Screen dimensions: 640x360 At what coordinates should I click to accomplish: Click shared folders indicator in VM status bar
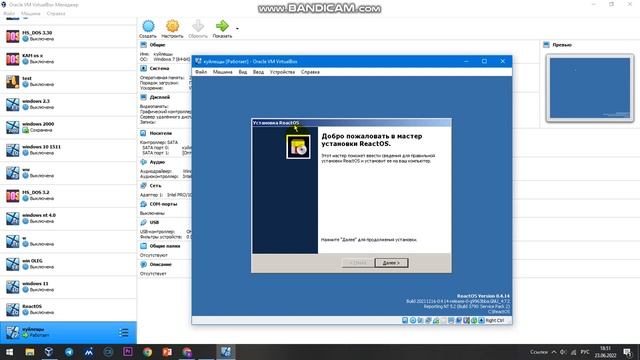tap(443, 320)
